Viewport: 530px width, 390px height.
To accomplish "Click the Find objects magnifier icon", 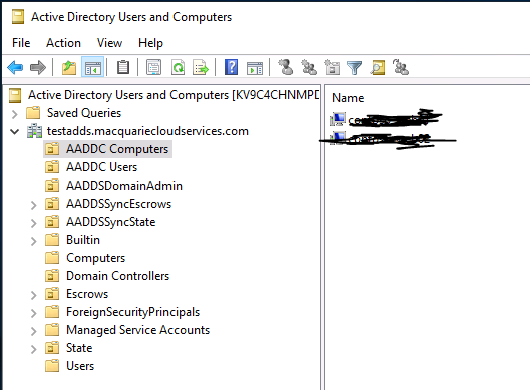I will [x=378, y=67].
